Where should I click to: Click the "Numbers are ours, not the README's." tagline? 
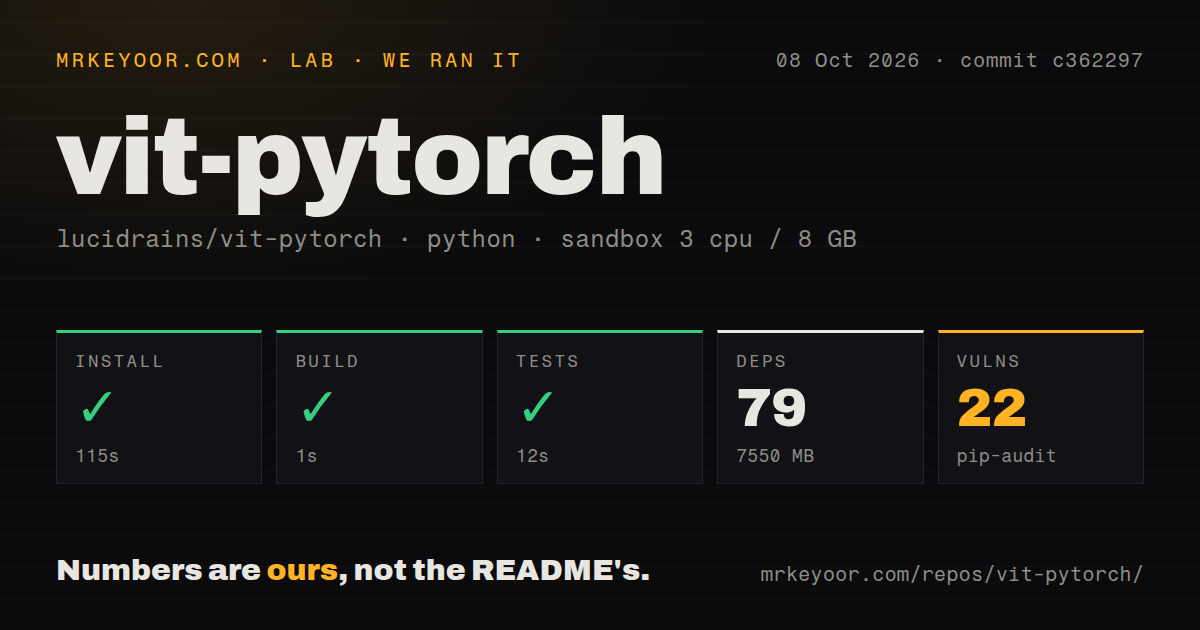click(x=353, y=570)
